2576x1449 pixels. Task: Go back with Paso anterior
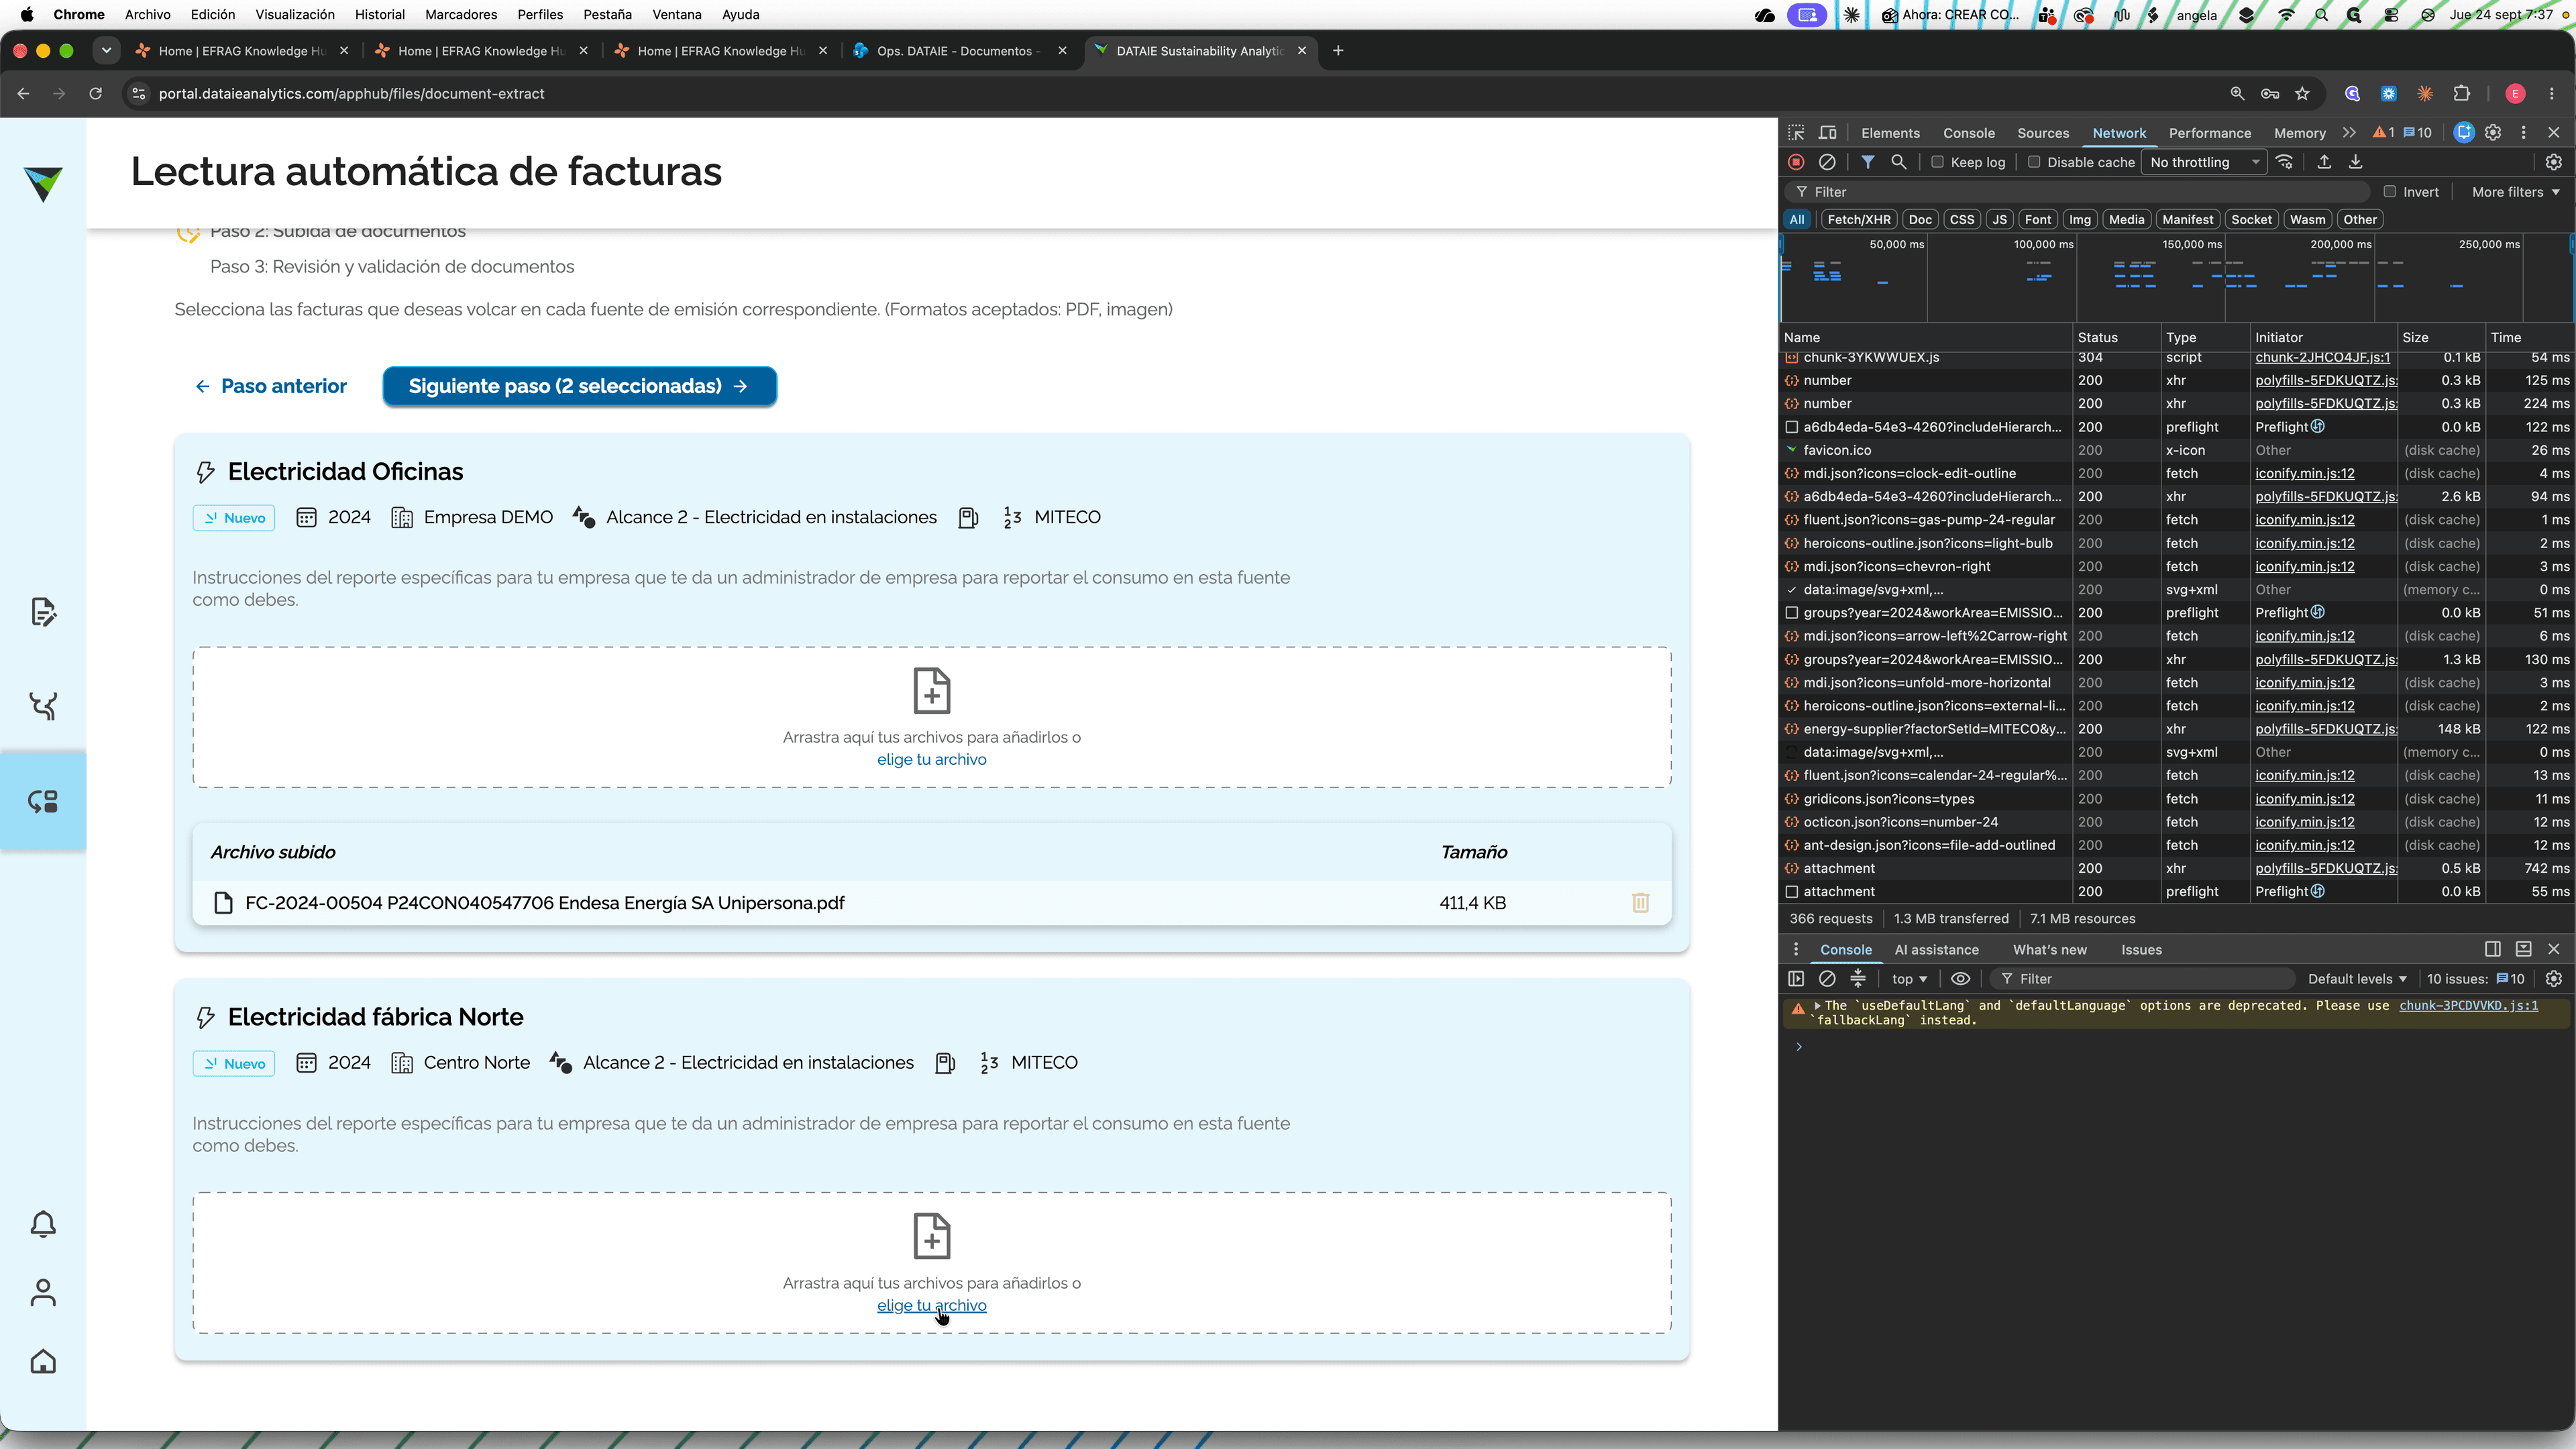[x=270, y=386]
